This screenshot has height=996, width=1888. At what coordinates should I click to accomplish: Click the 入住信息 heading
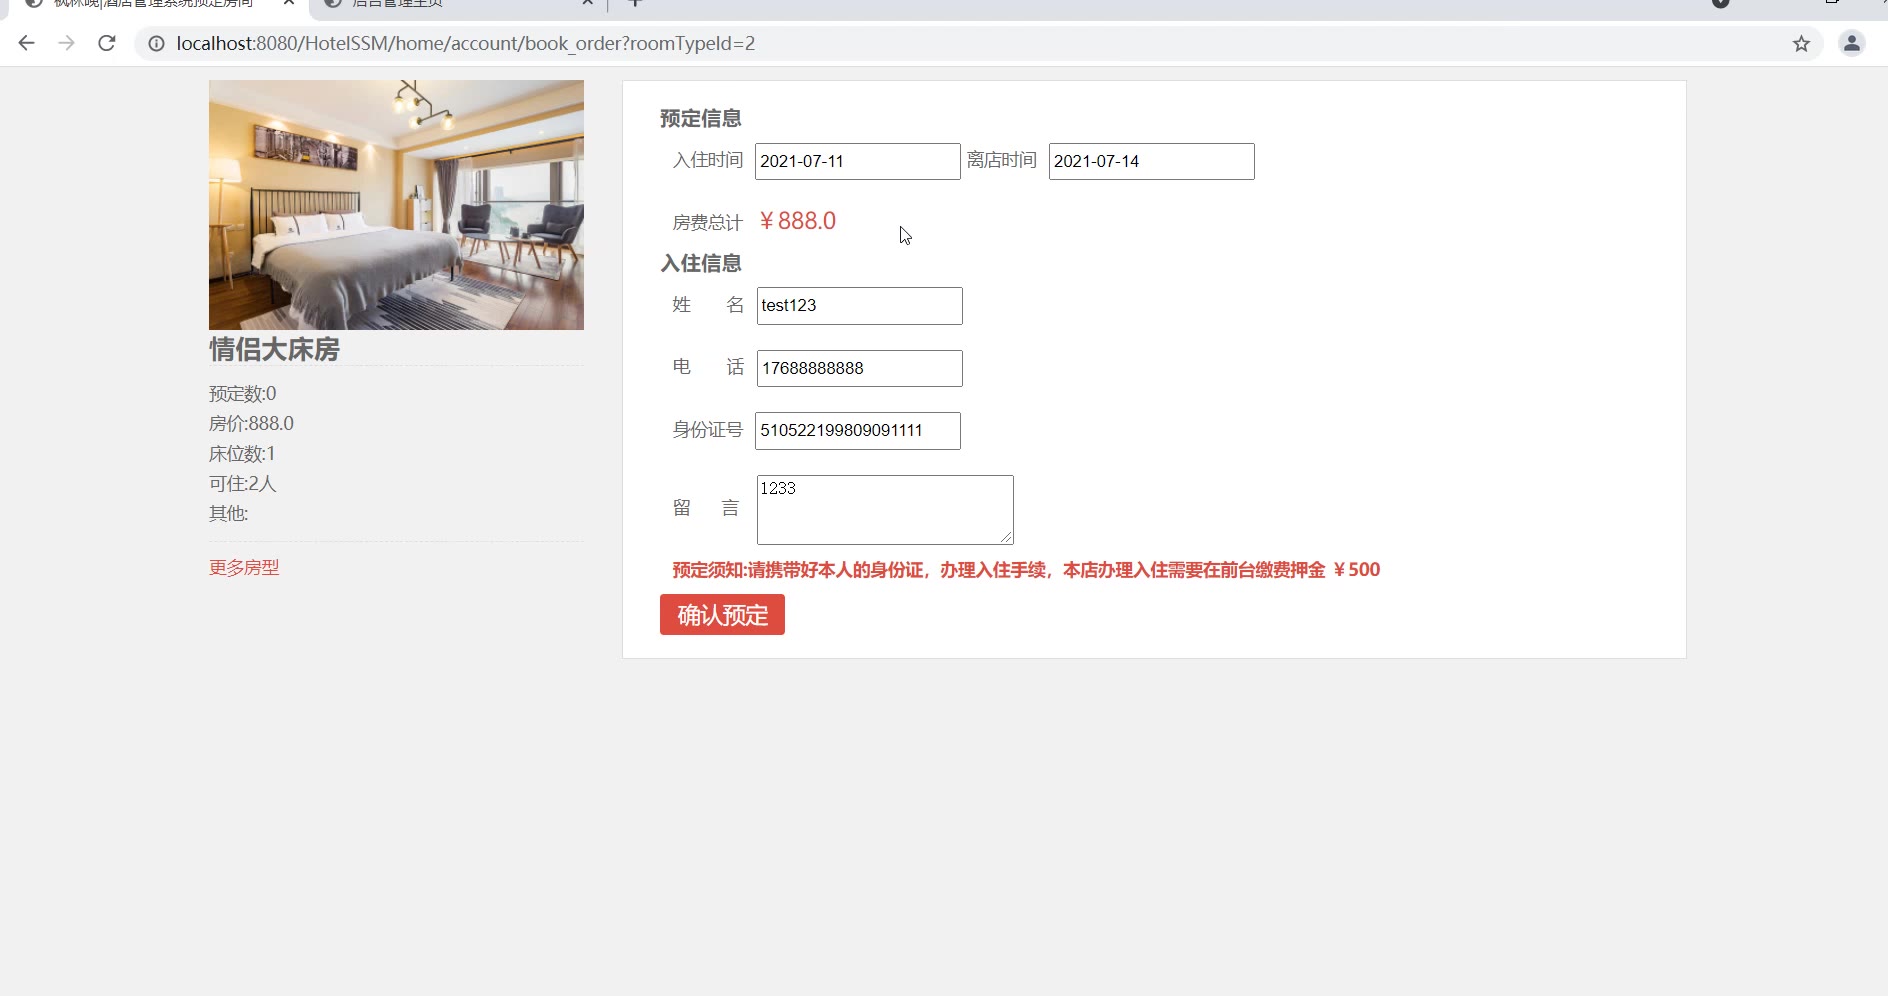pyautogui.click(x=701, y=264)
